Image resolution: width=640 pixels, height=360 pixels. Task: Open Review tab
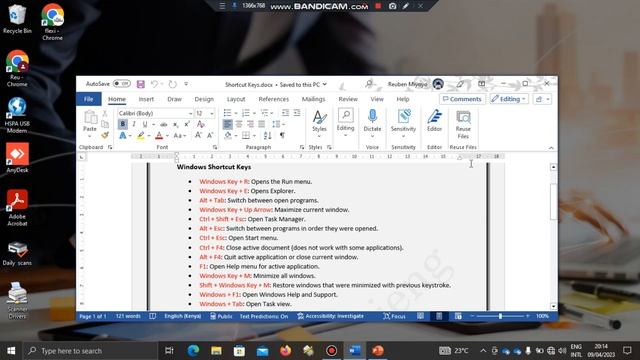pyautogui.click(x=348, y=99)
